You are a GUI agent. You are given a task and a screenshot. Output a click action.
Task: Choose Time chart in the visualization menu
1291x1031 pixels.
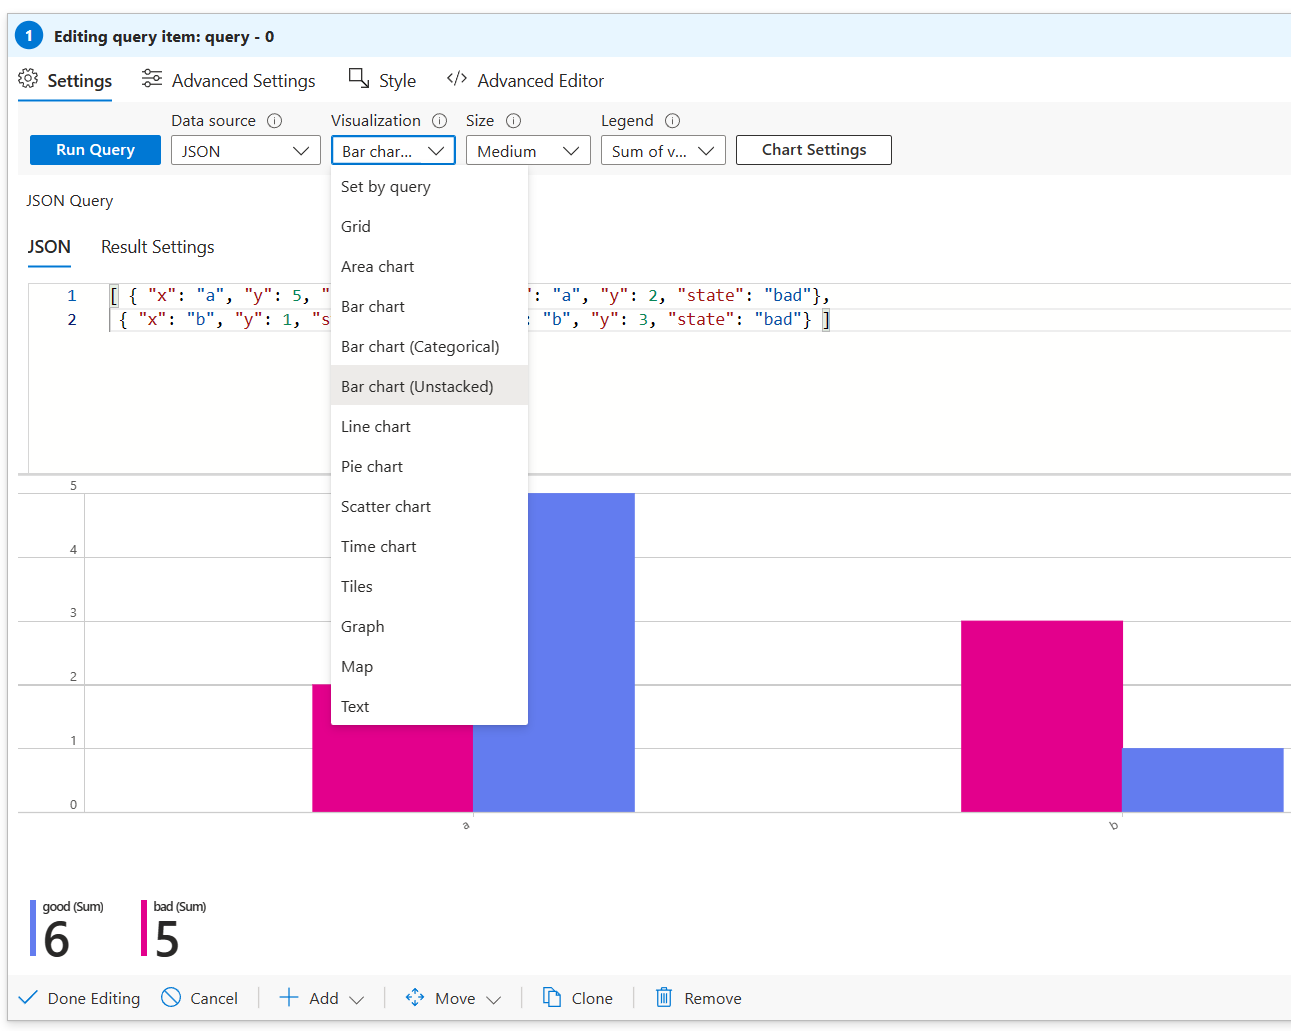pos(378,546)
